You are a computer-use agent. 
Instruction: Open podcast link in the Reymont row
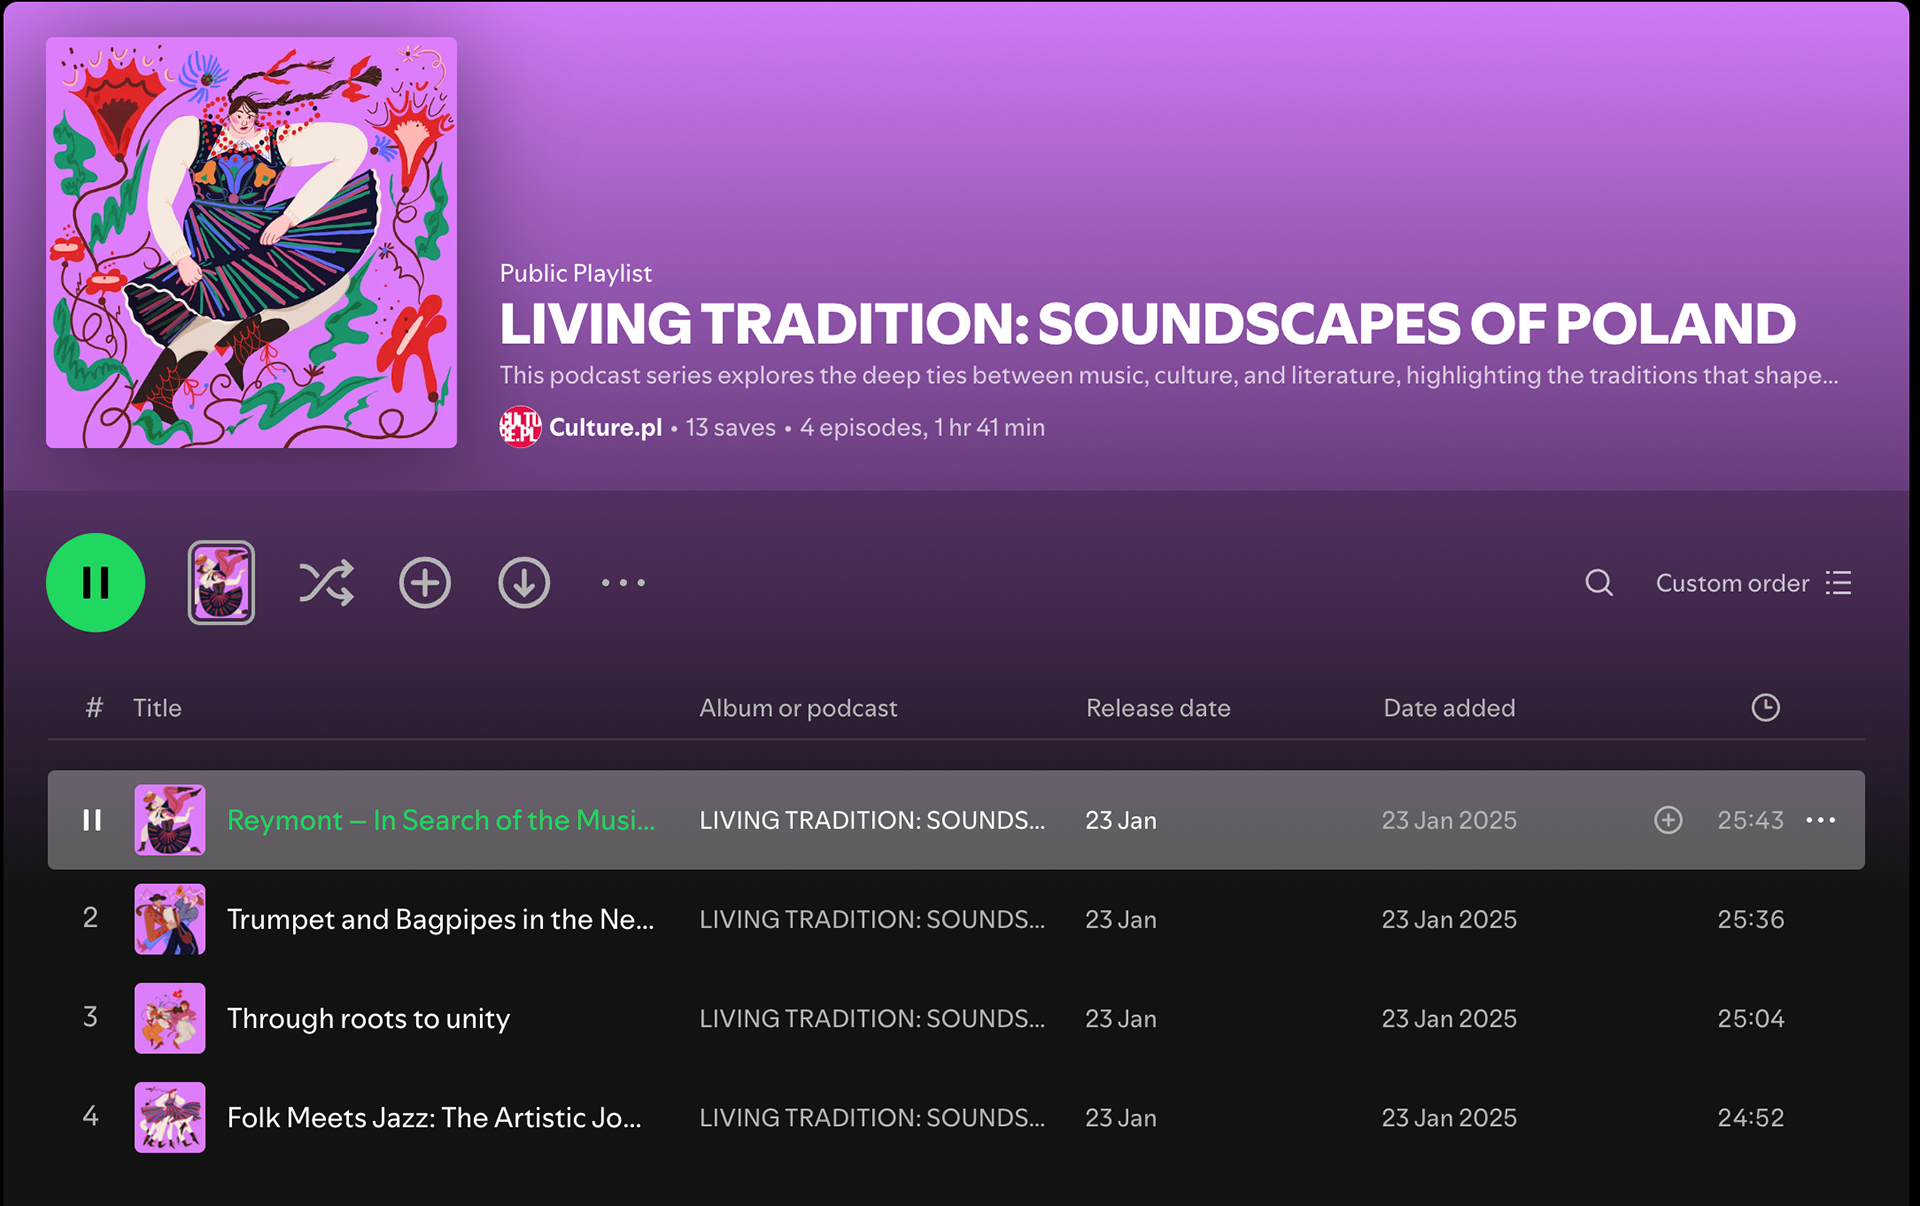[x=872, y=820]
